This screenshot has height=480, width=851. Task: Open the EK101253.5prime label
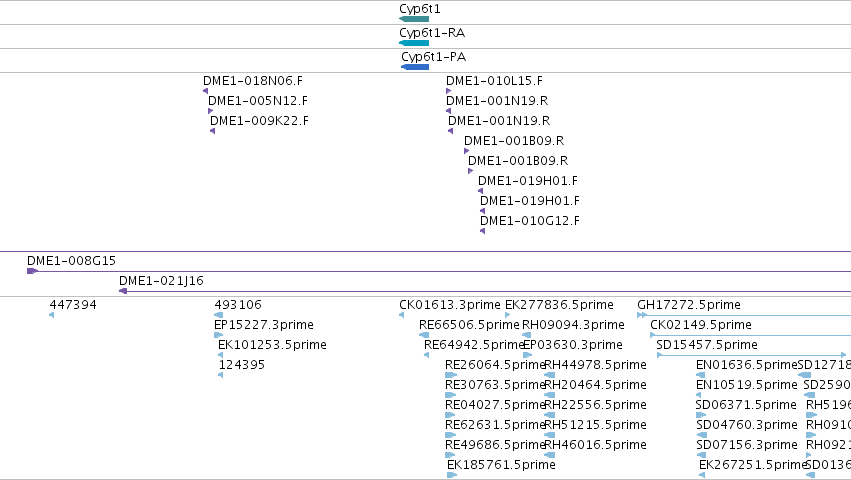(x=272, y=345)
